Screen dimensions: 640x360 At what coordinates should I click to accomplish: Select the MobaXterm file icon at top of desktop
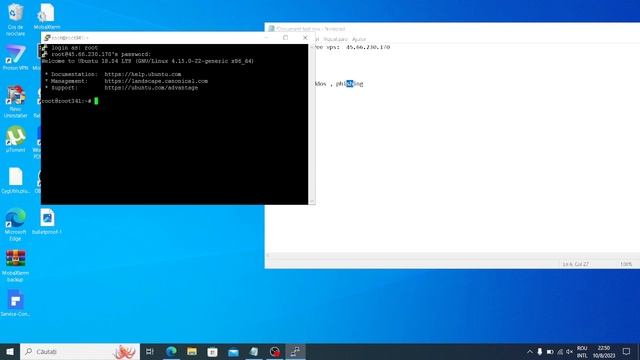point(47,16)
